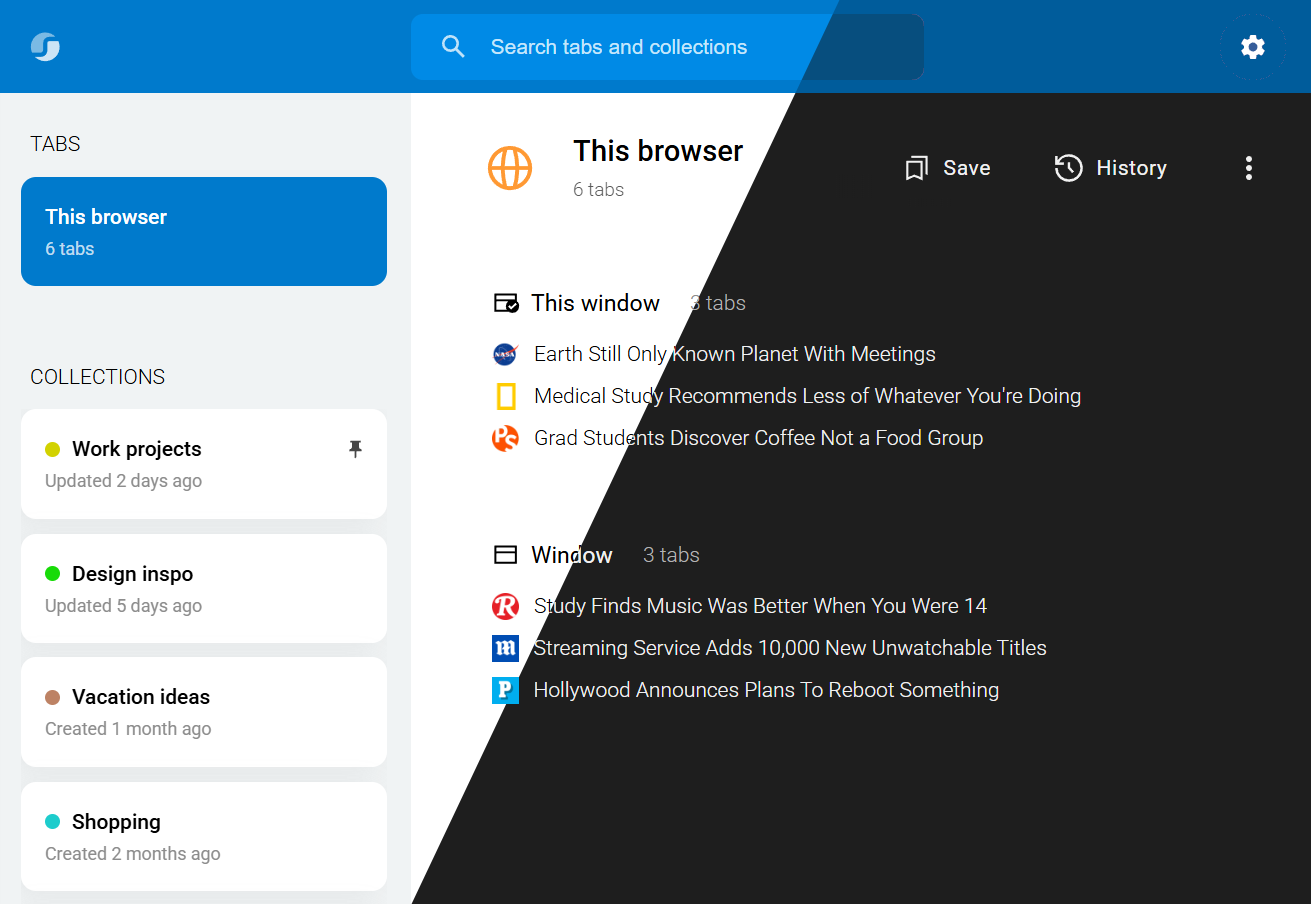Open the History view

pyautogui.click(x=1111, y=168)
